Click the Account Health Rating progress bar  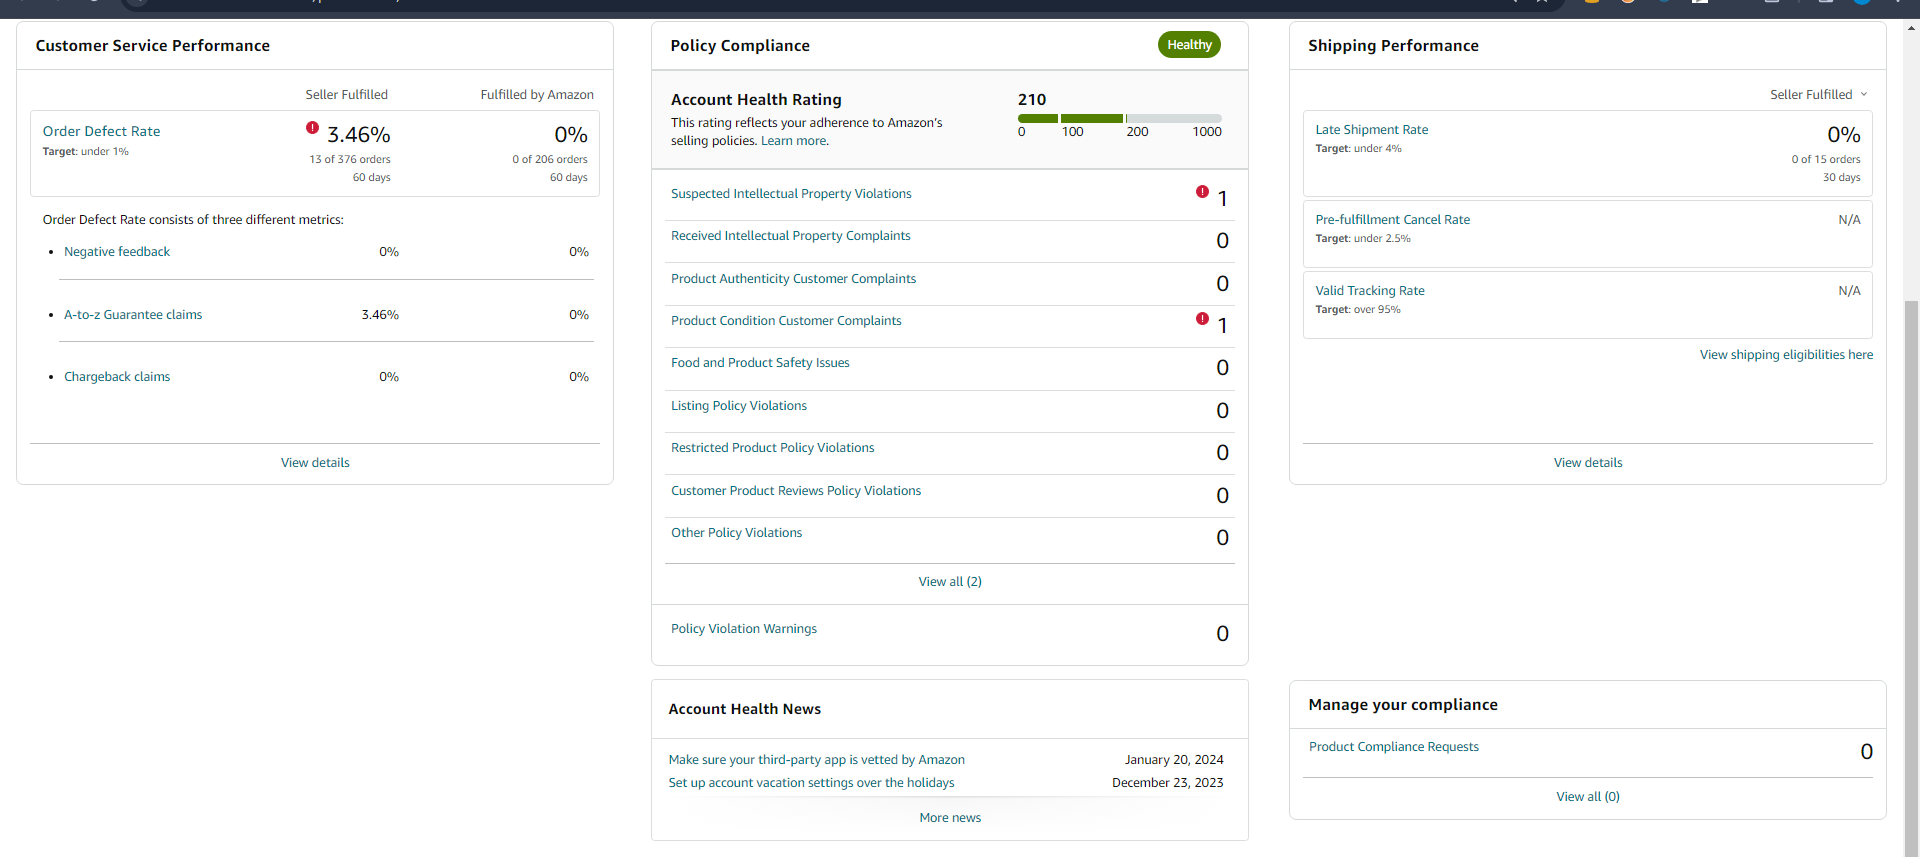[1120, 118]
